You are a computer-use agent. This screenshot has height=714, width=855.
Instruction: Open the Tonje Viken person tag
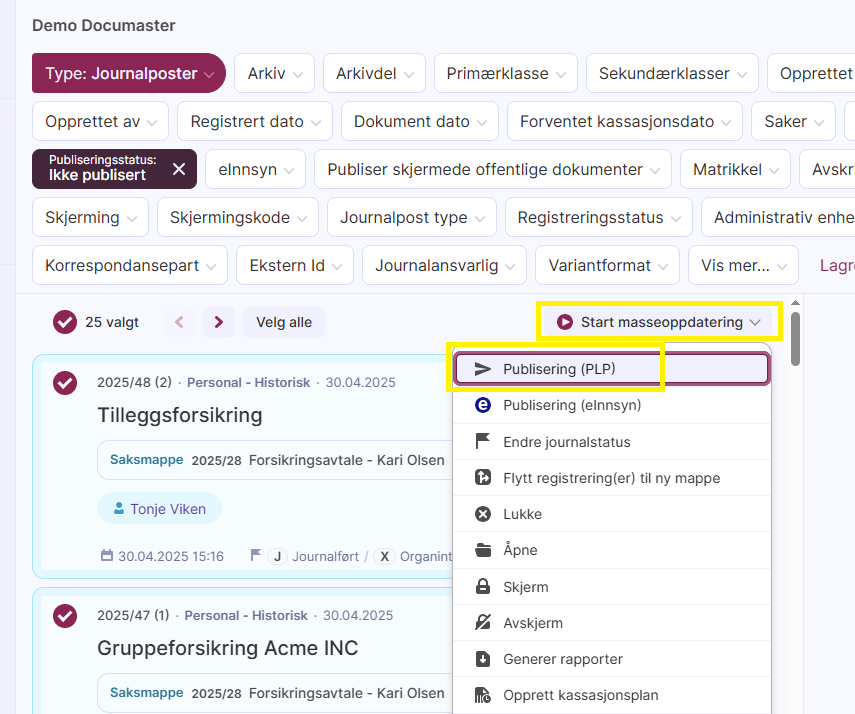coord(160,508)
